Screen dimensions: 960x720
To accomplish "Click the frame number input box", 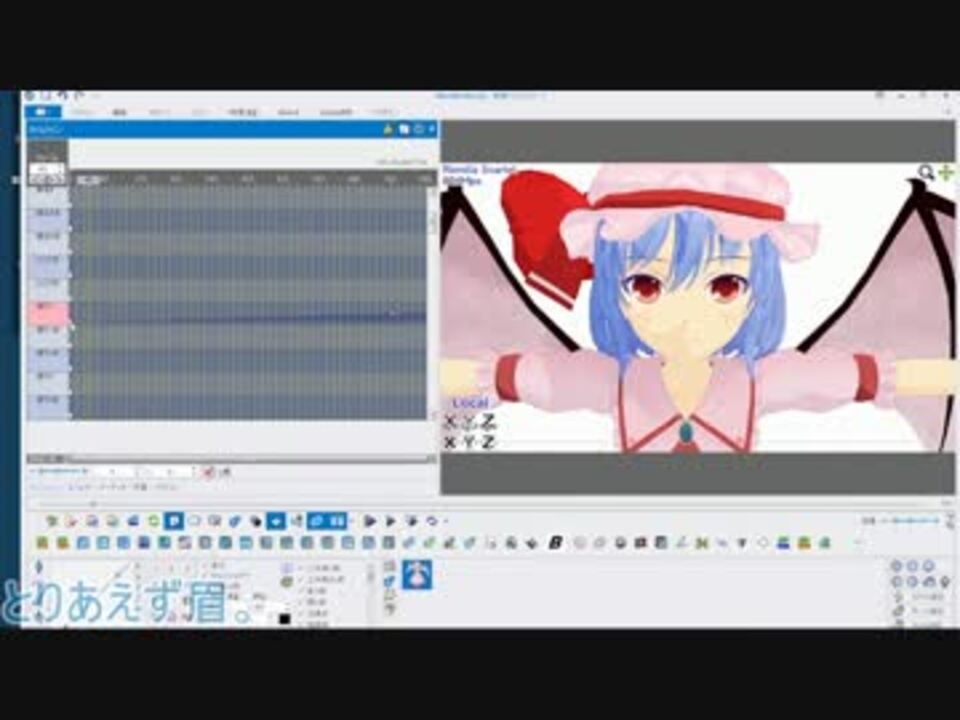I will (48, 168).
